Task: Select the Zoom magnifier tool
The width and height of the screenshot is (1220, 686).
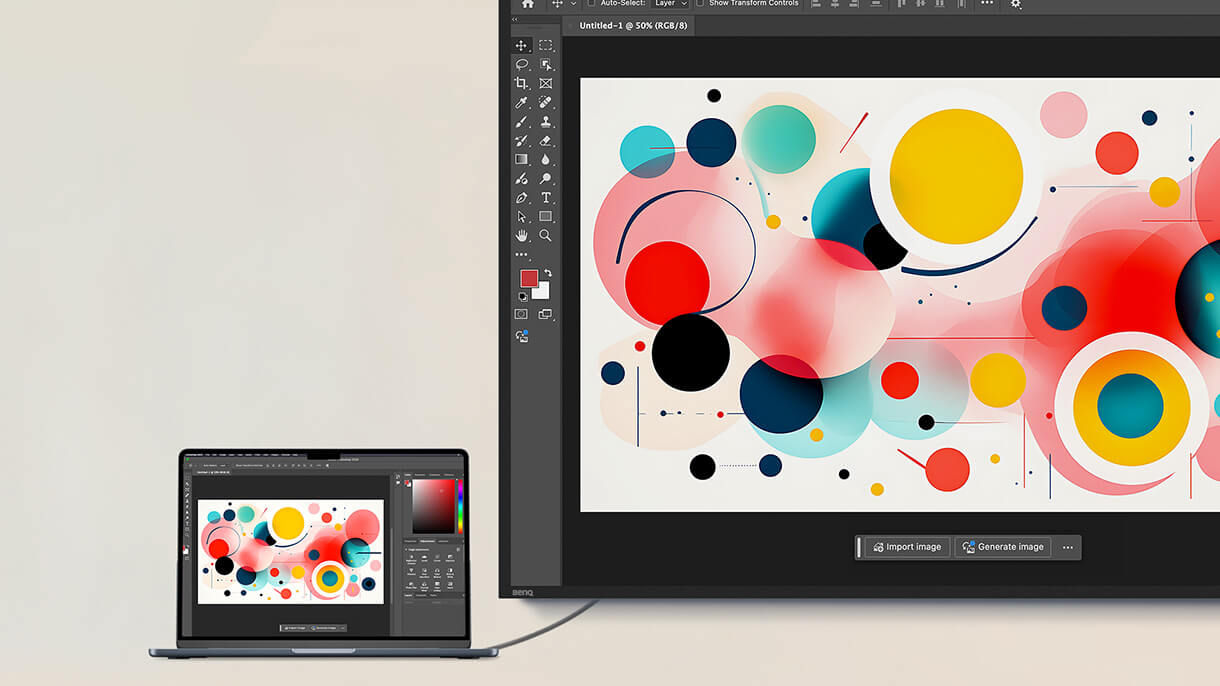Action: click(x=545, y=235)
